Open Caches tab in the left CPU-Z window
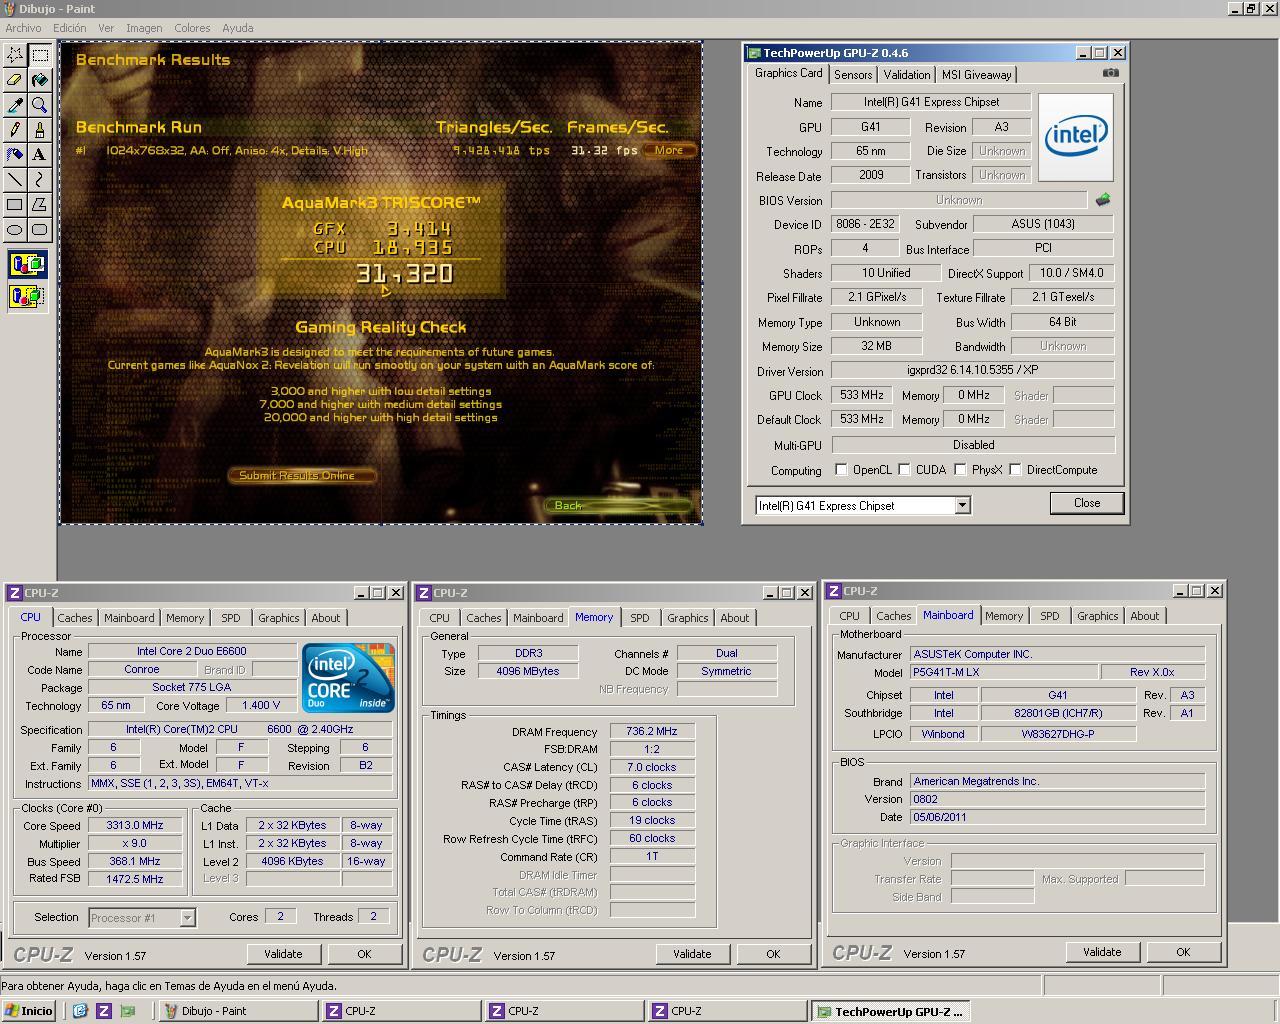The image size is (1280, 1024). point(75,618)
